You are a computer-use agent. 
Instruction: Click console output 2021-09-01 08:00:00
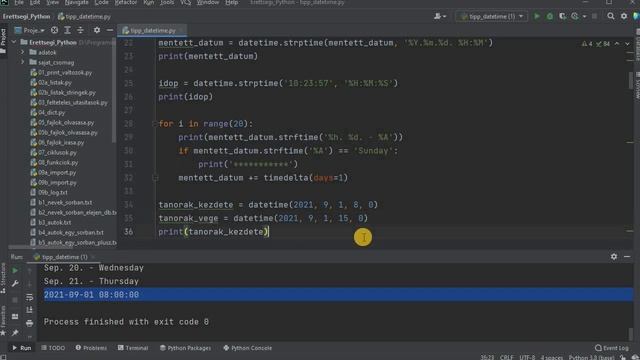(x=91, y=295)
